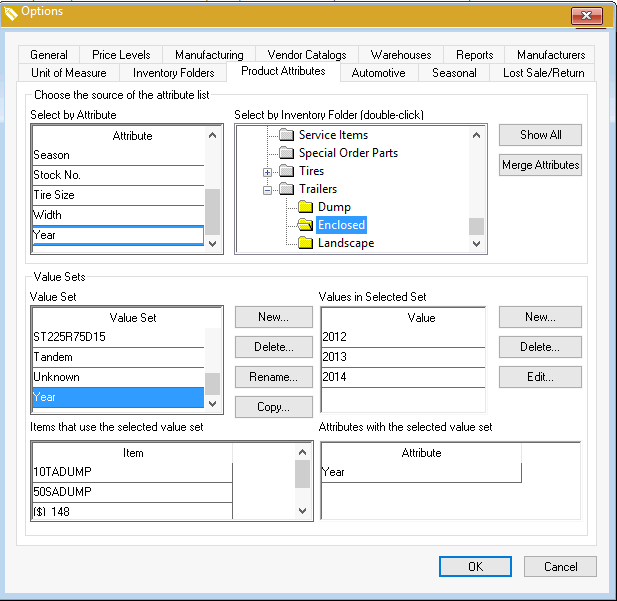
Task: Select the Service Items tree label
Action: 333,135
